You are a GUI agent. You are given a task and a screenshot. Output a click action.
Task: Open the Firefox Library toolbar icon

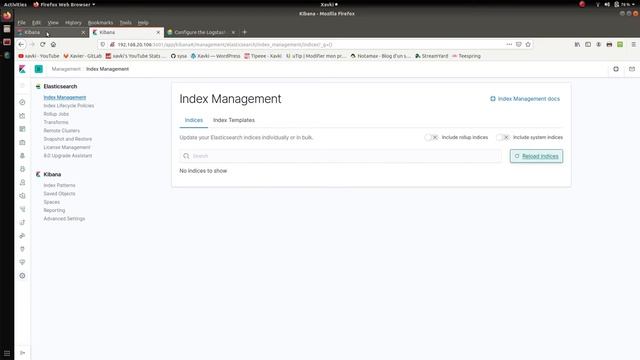point(577,44)
